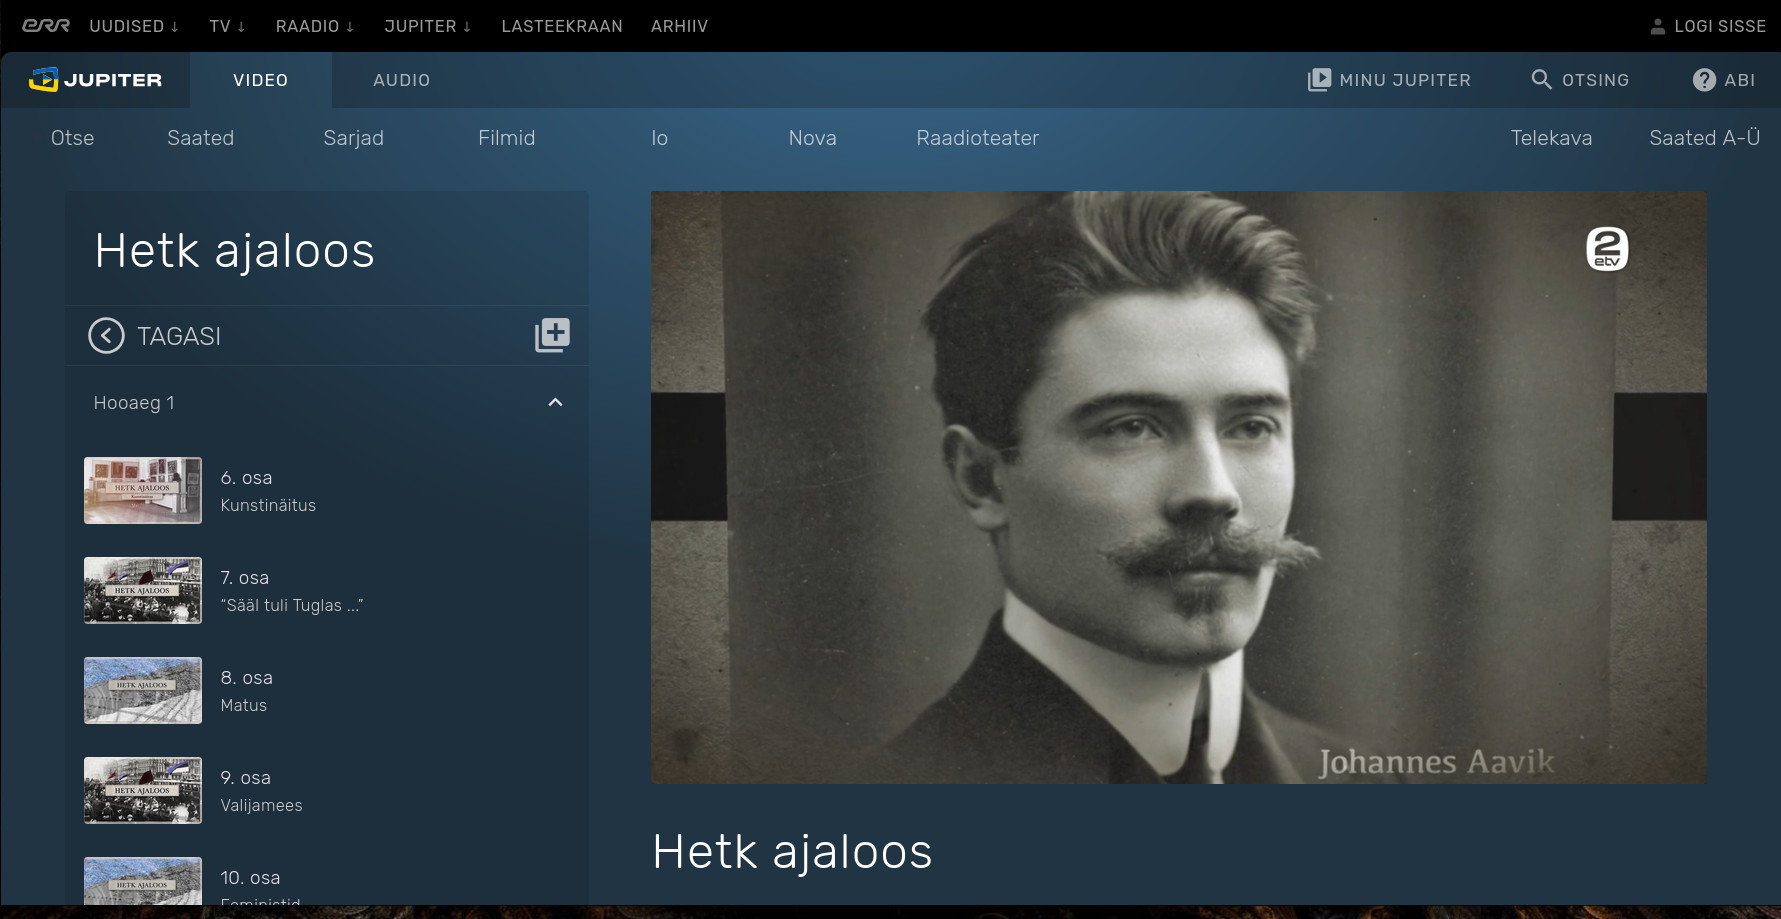
Task: Select episode 6 Kunstinäitus thumbnail
Action: coord(143,490)
